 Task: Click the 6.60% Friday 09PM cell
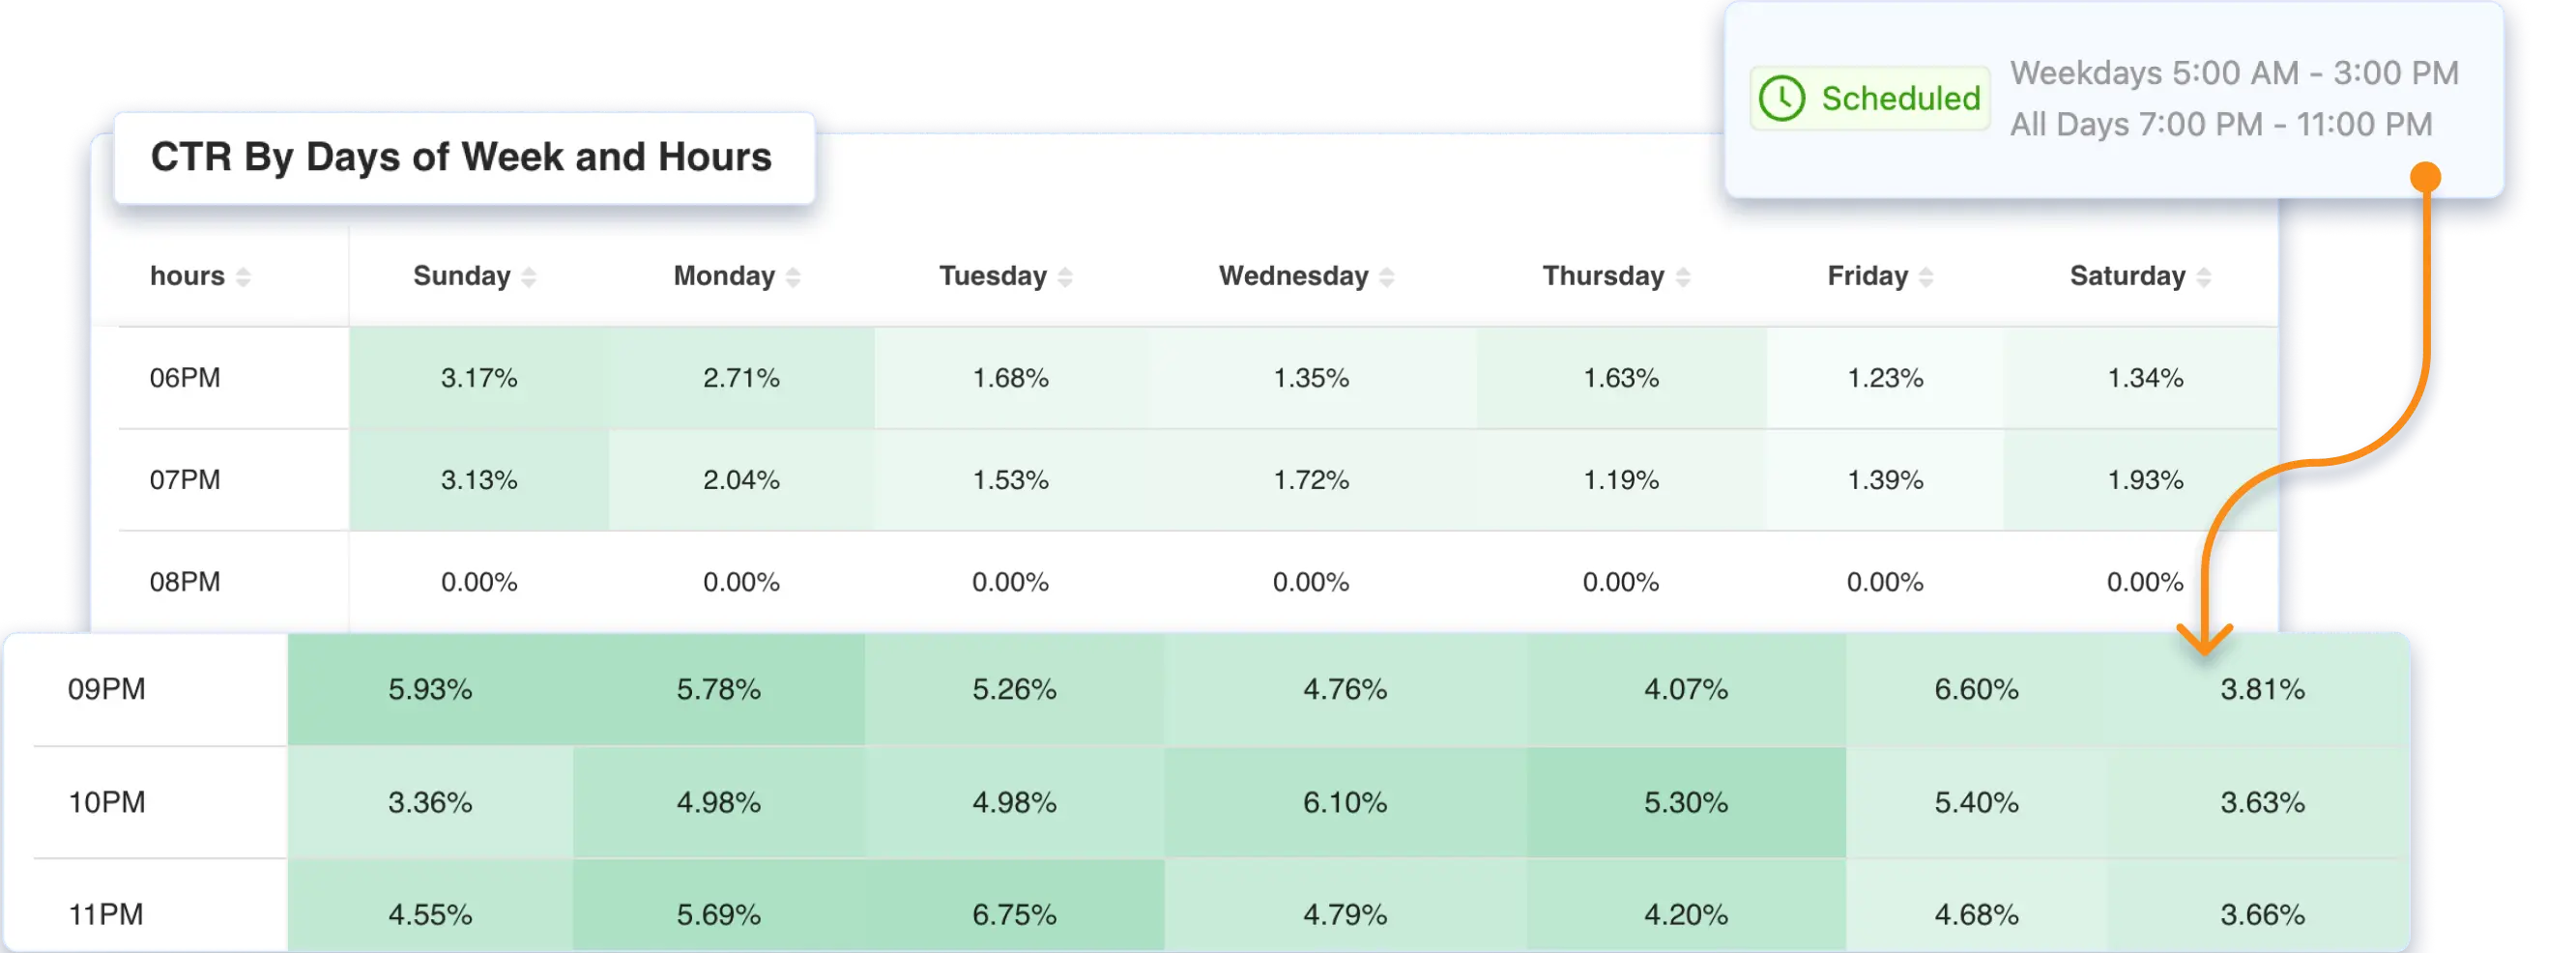[1976, 689]
